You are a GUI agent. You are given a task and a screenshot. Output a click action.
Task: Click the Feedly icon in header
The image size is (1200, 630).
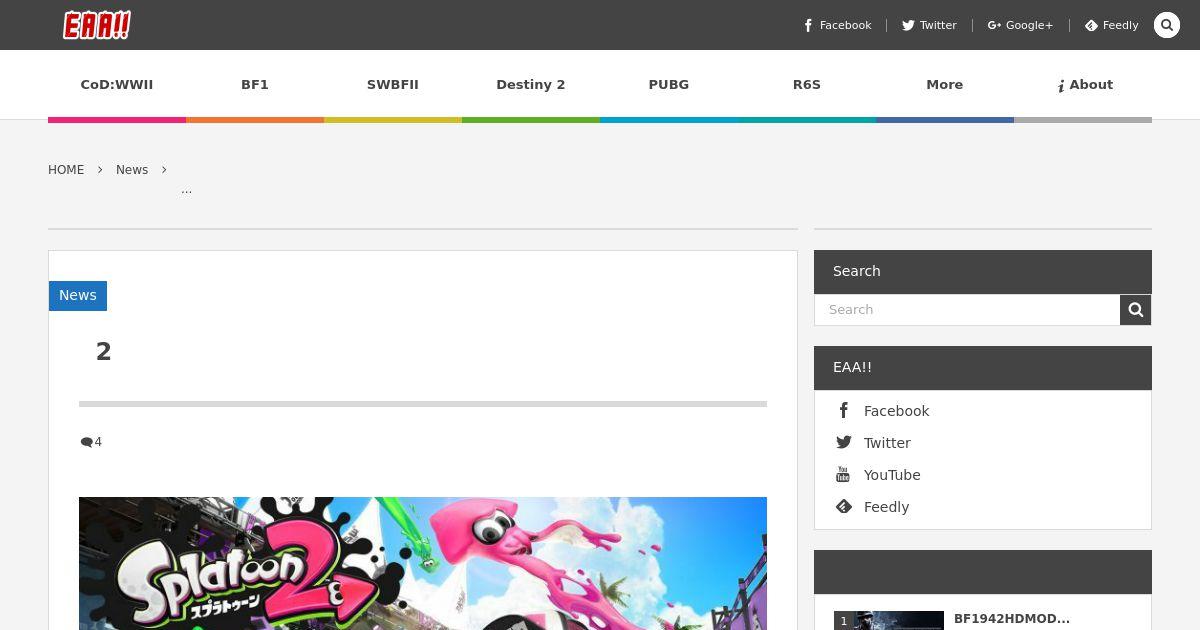click(1091, 25)
